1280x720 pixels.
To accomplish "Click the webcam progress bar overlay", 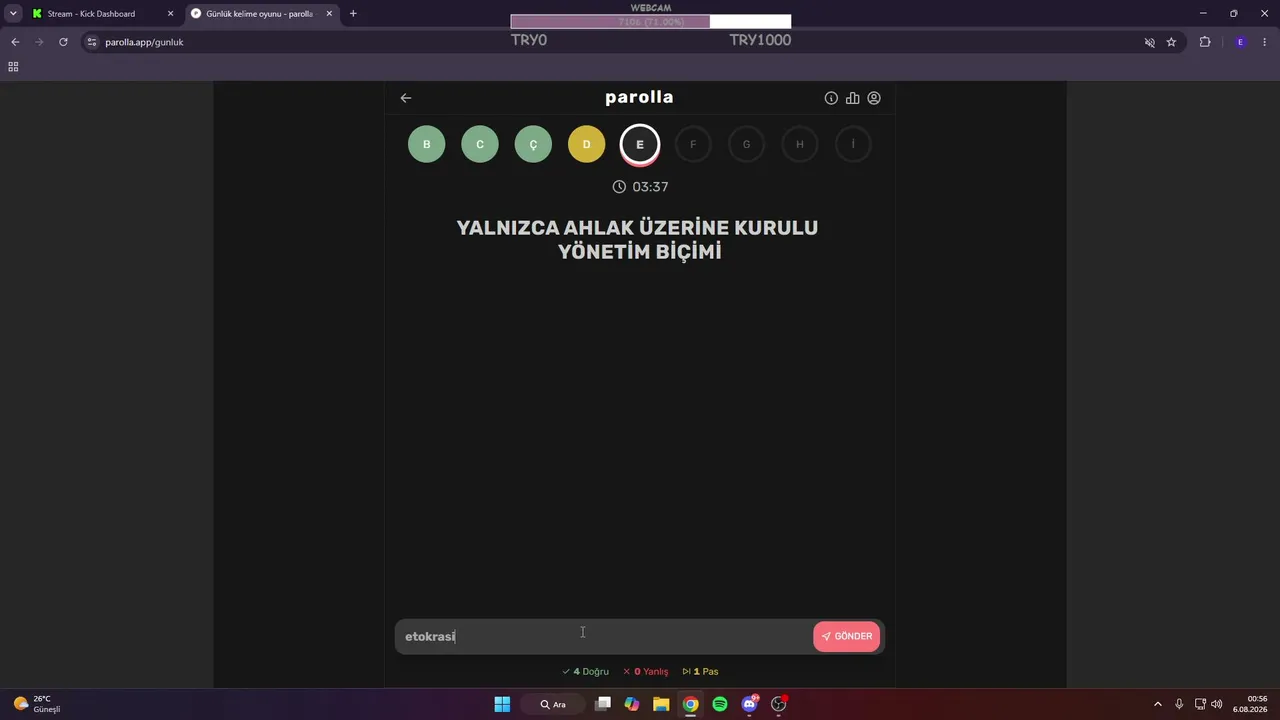I will (x=650, y=22).
